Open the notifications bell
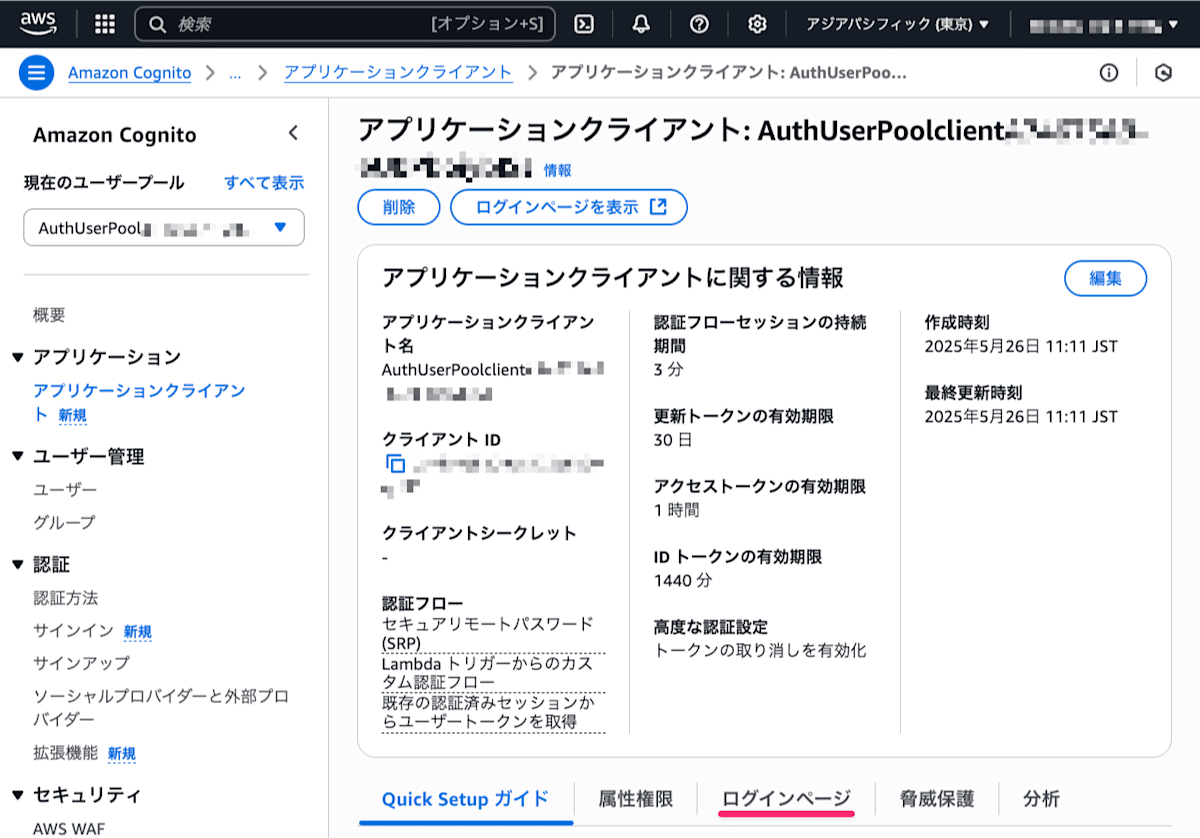Image resolution: width=1200 pixels, height=838 pixels. coord(642,24)
